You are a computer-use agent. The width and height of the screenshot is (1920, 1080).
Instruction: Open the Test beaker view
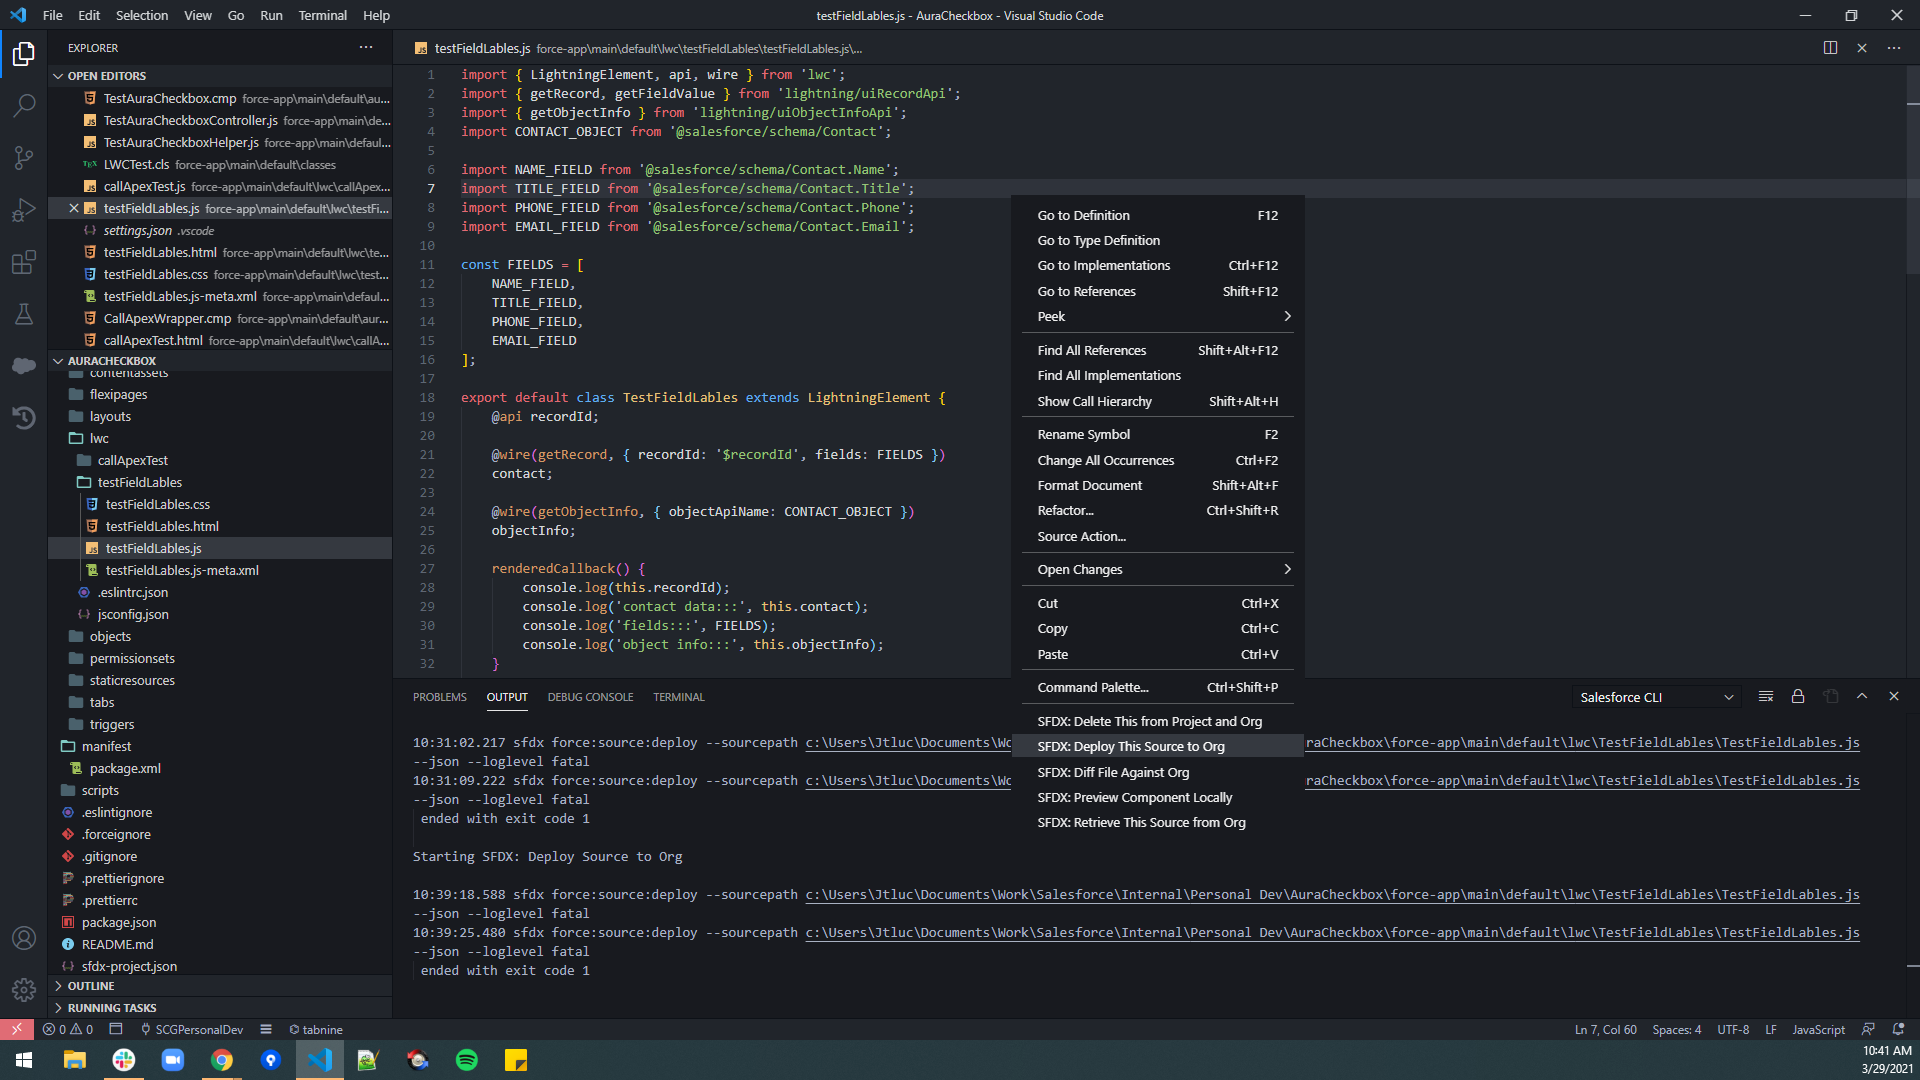click(24, 314)
